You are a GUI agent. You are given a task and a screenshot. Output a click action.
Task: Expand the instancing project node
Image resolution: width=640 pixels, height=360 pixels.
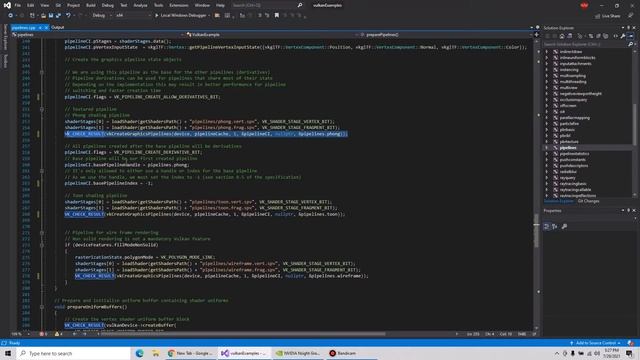click(x=547, y=70)
